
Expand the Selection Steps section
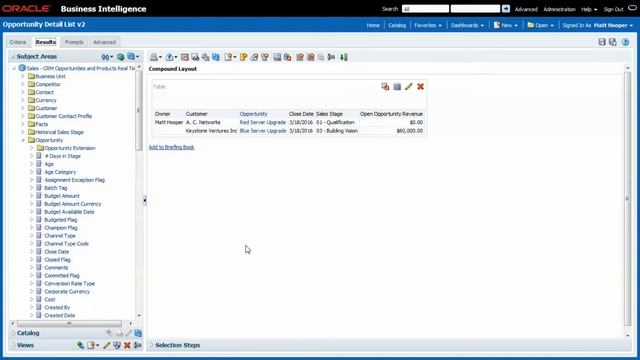click(x=152, y=345)
